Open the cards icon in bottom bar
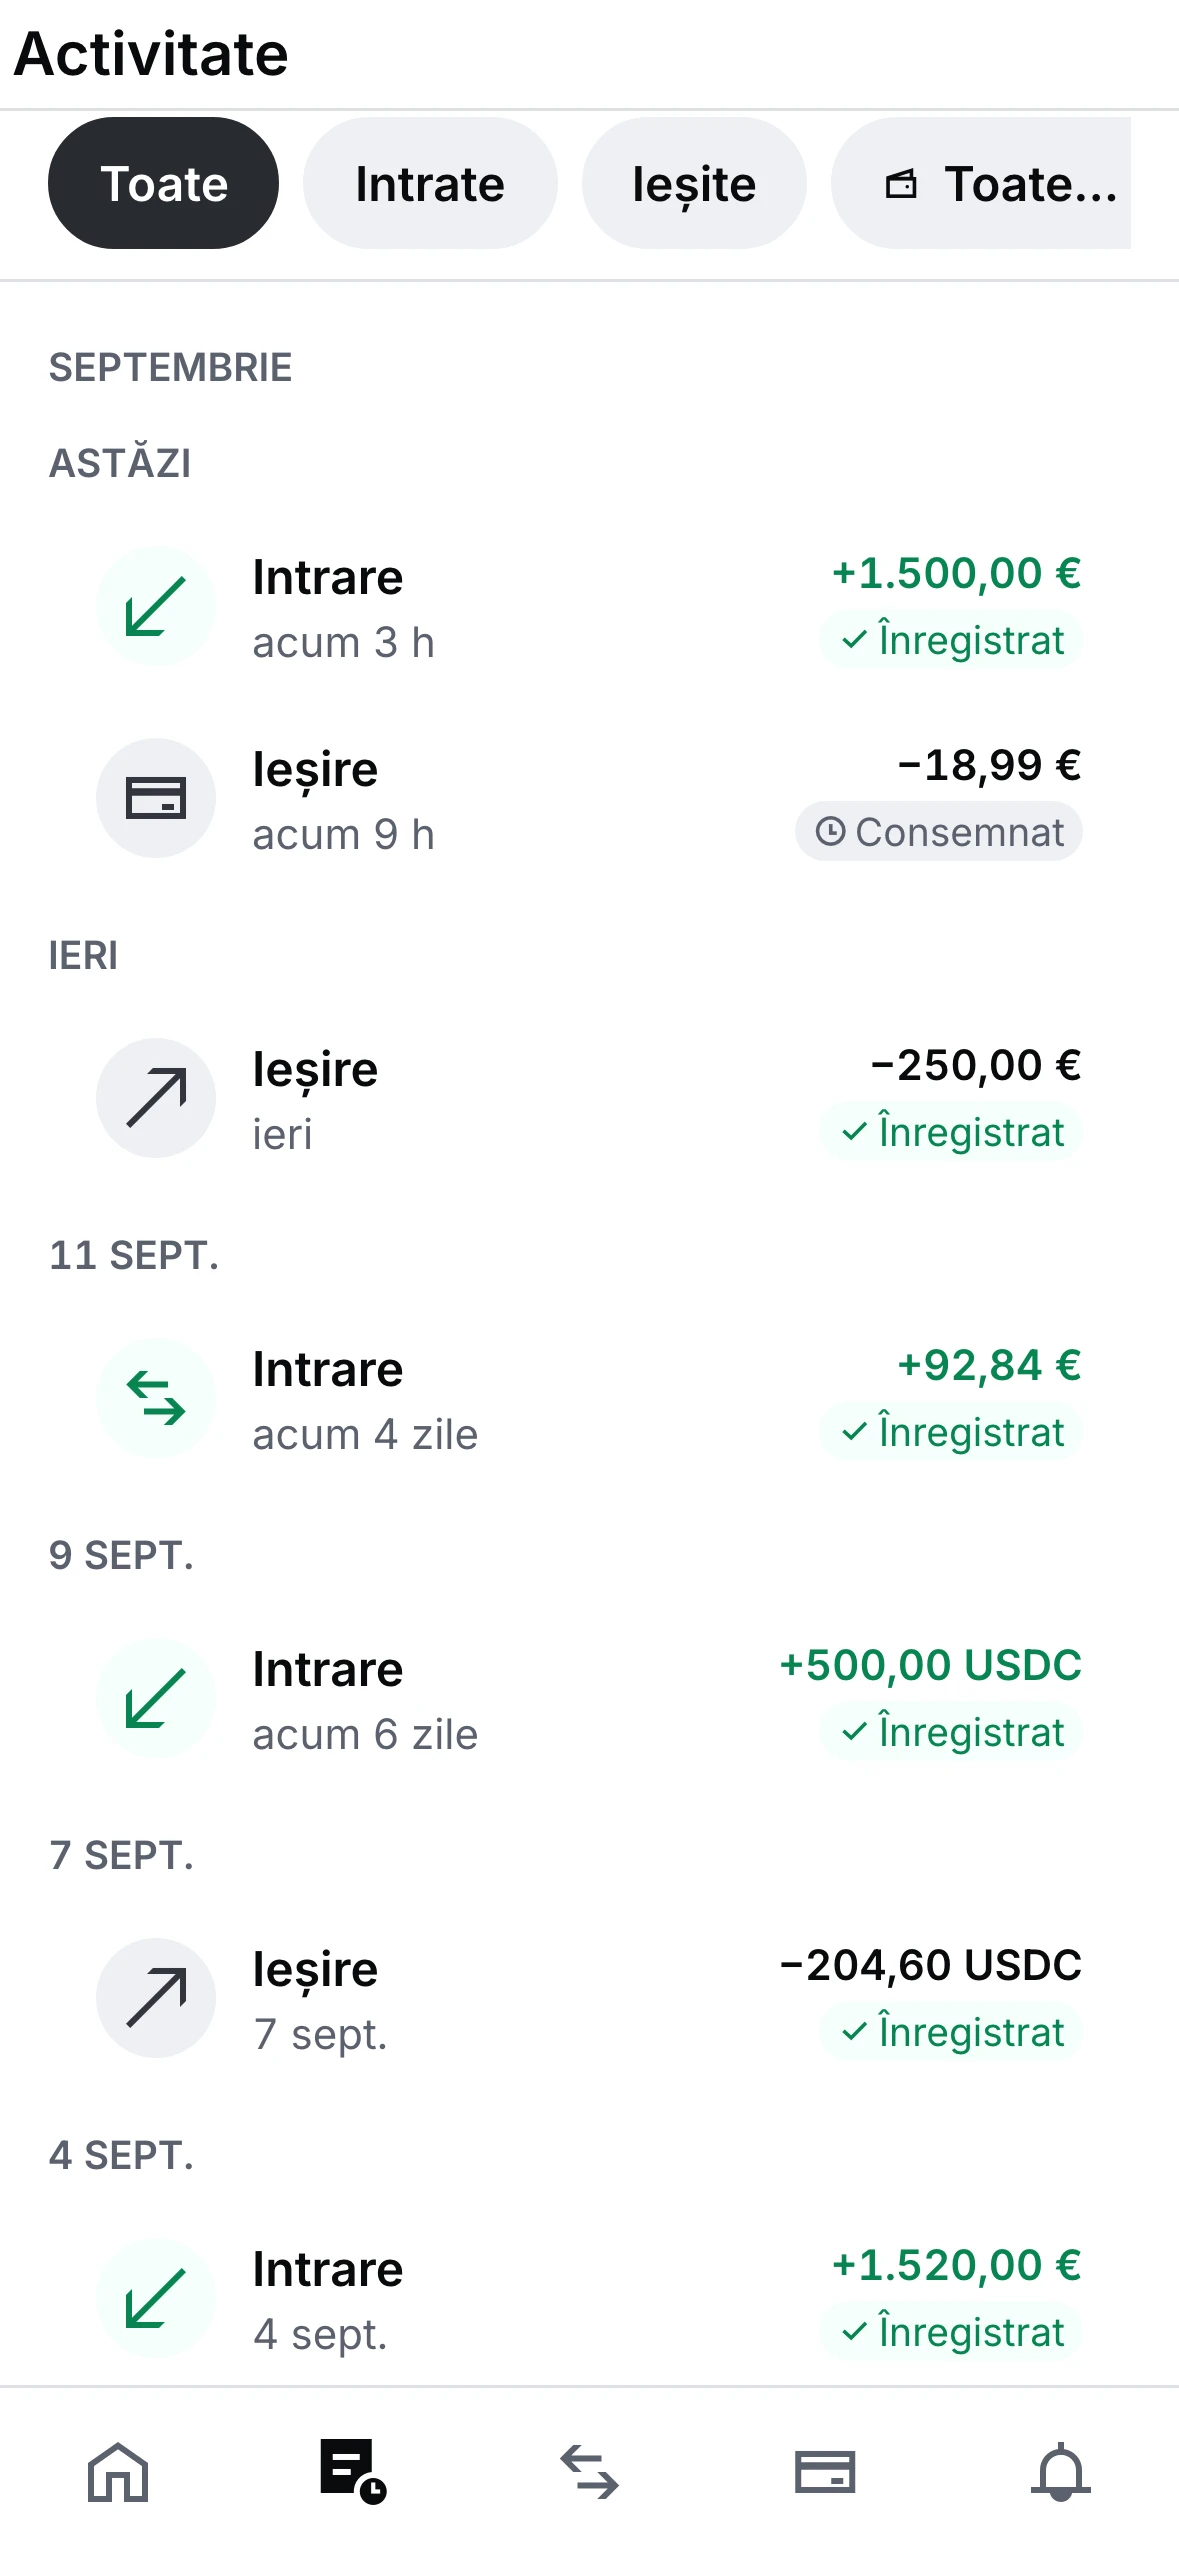The image size is (1179, 2556). click(825, 2472)
